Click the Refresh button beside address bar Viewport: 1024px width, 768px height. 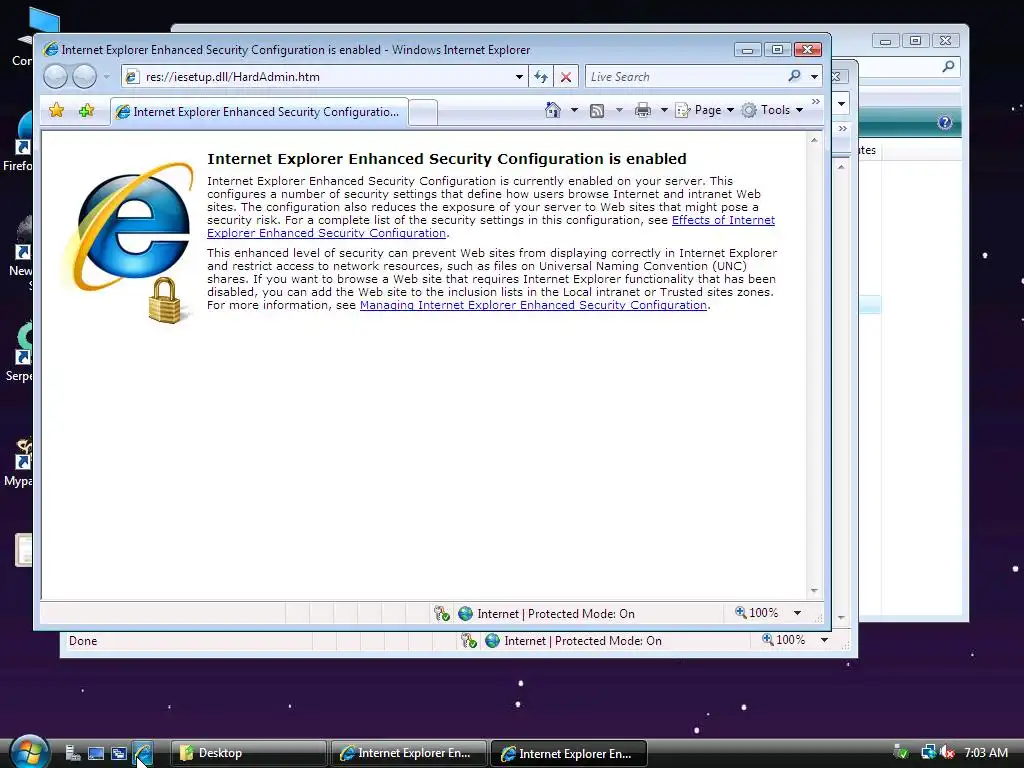coord(540,77)
